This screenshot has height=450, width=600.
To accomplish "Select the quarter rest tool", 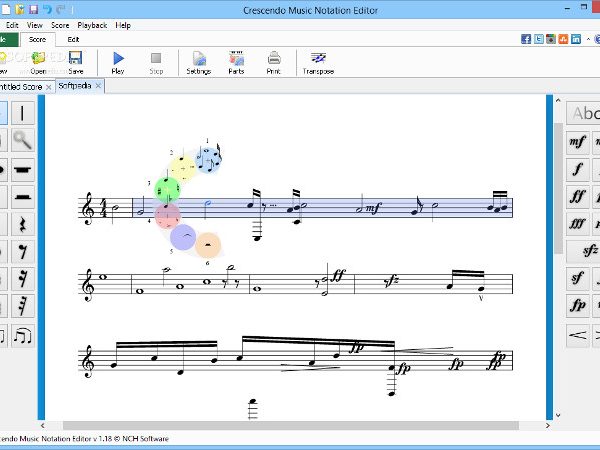I will 23,224.
